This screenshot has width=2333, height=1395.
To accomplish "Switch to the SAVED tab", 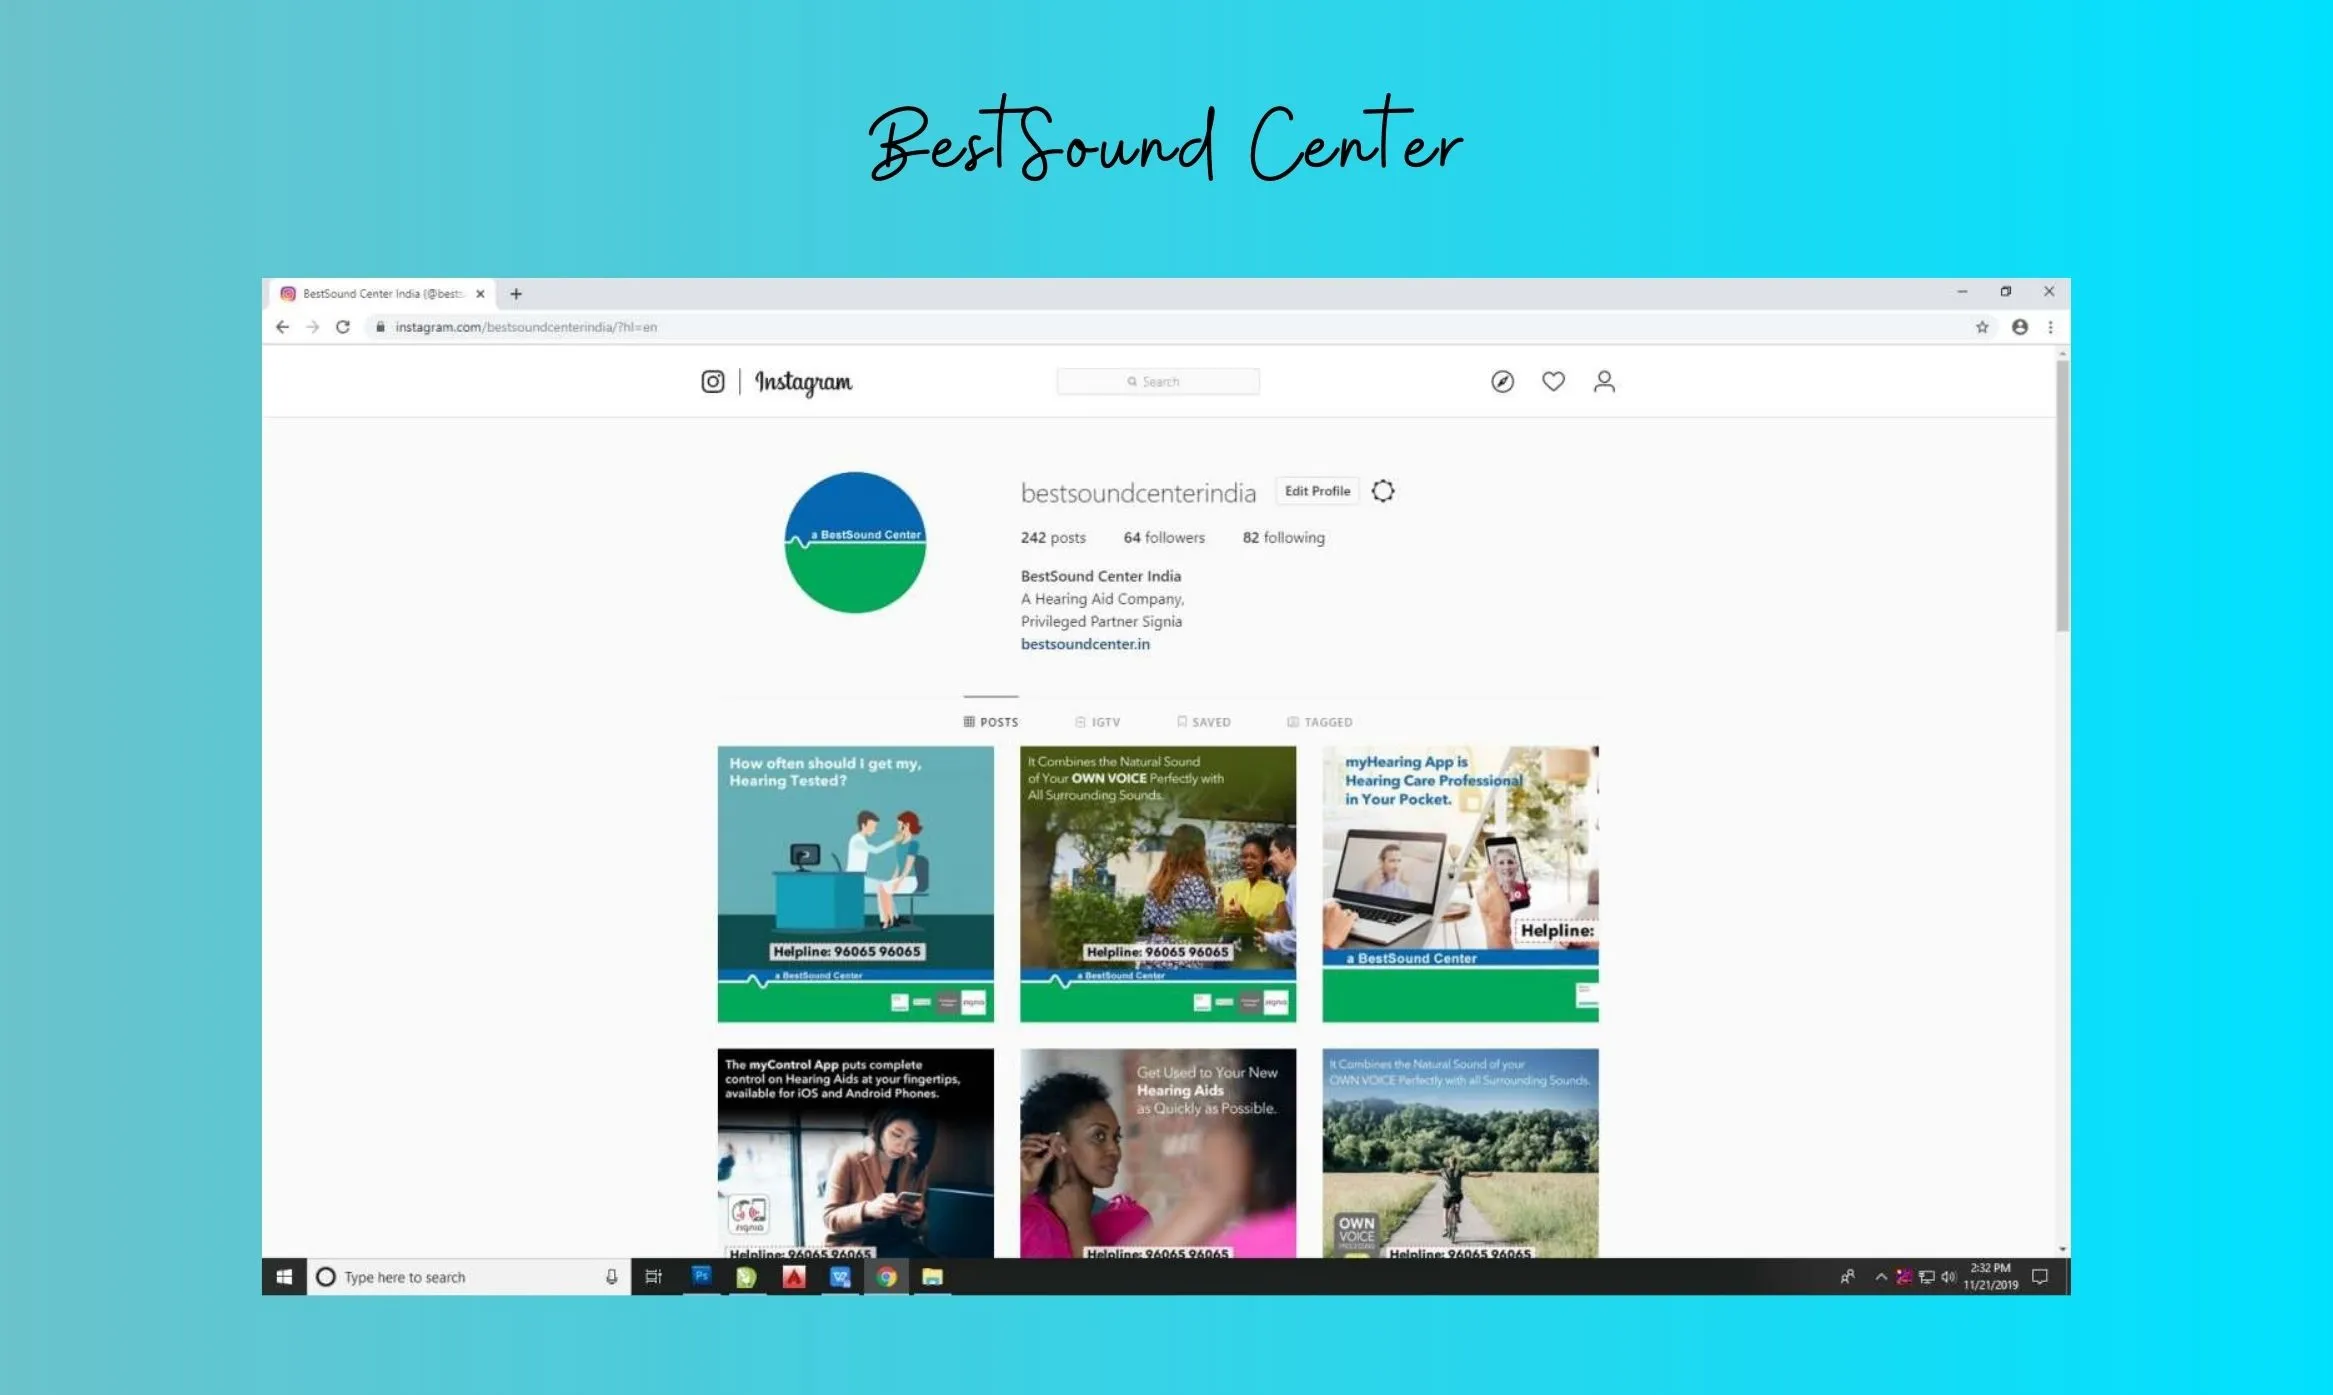I will click(x=1204, y=722).
